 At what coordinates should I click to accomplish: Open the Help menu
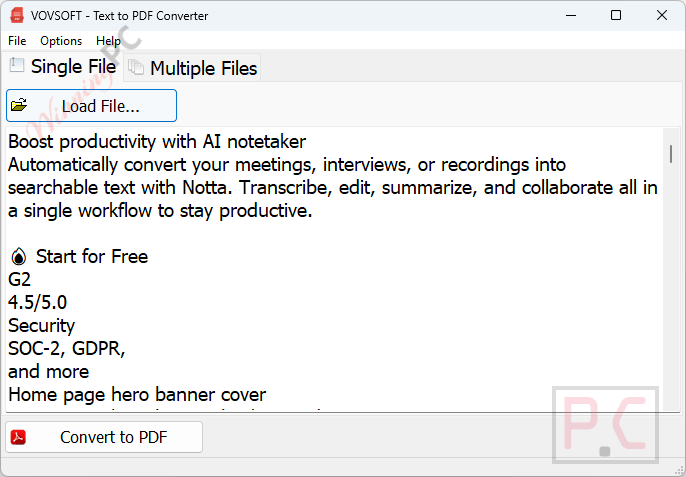pos(108,41)
